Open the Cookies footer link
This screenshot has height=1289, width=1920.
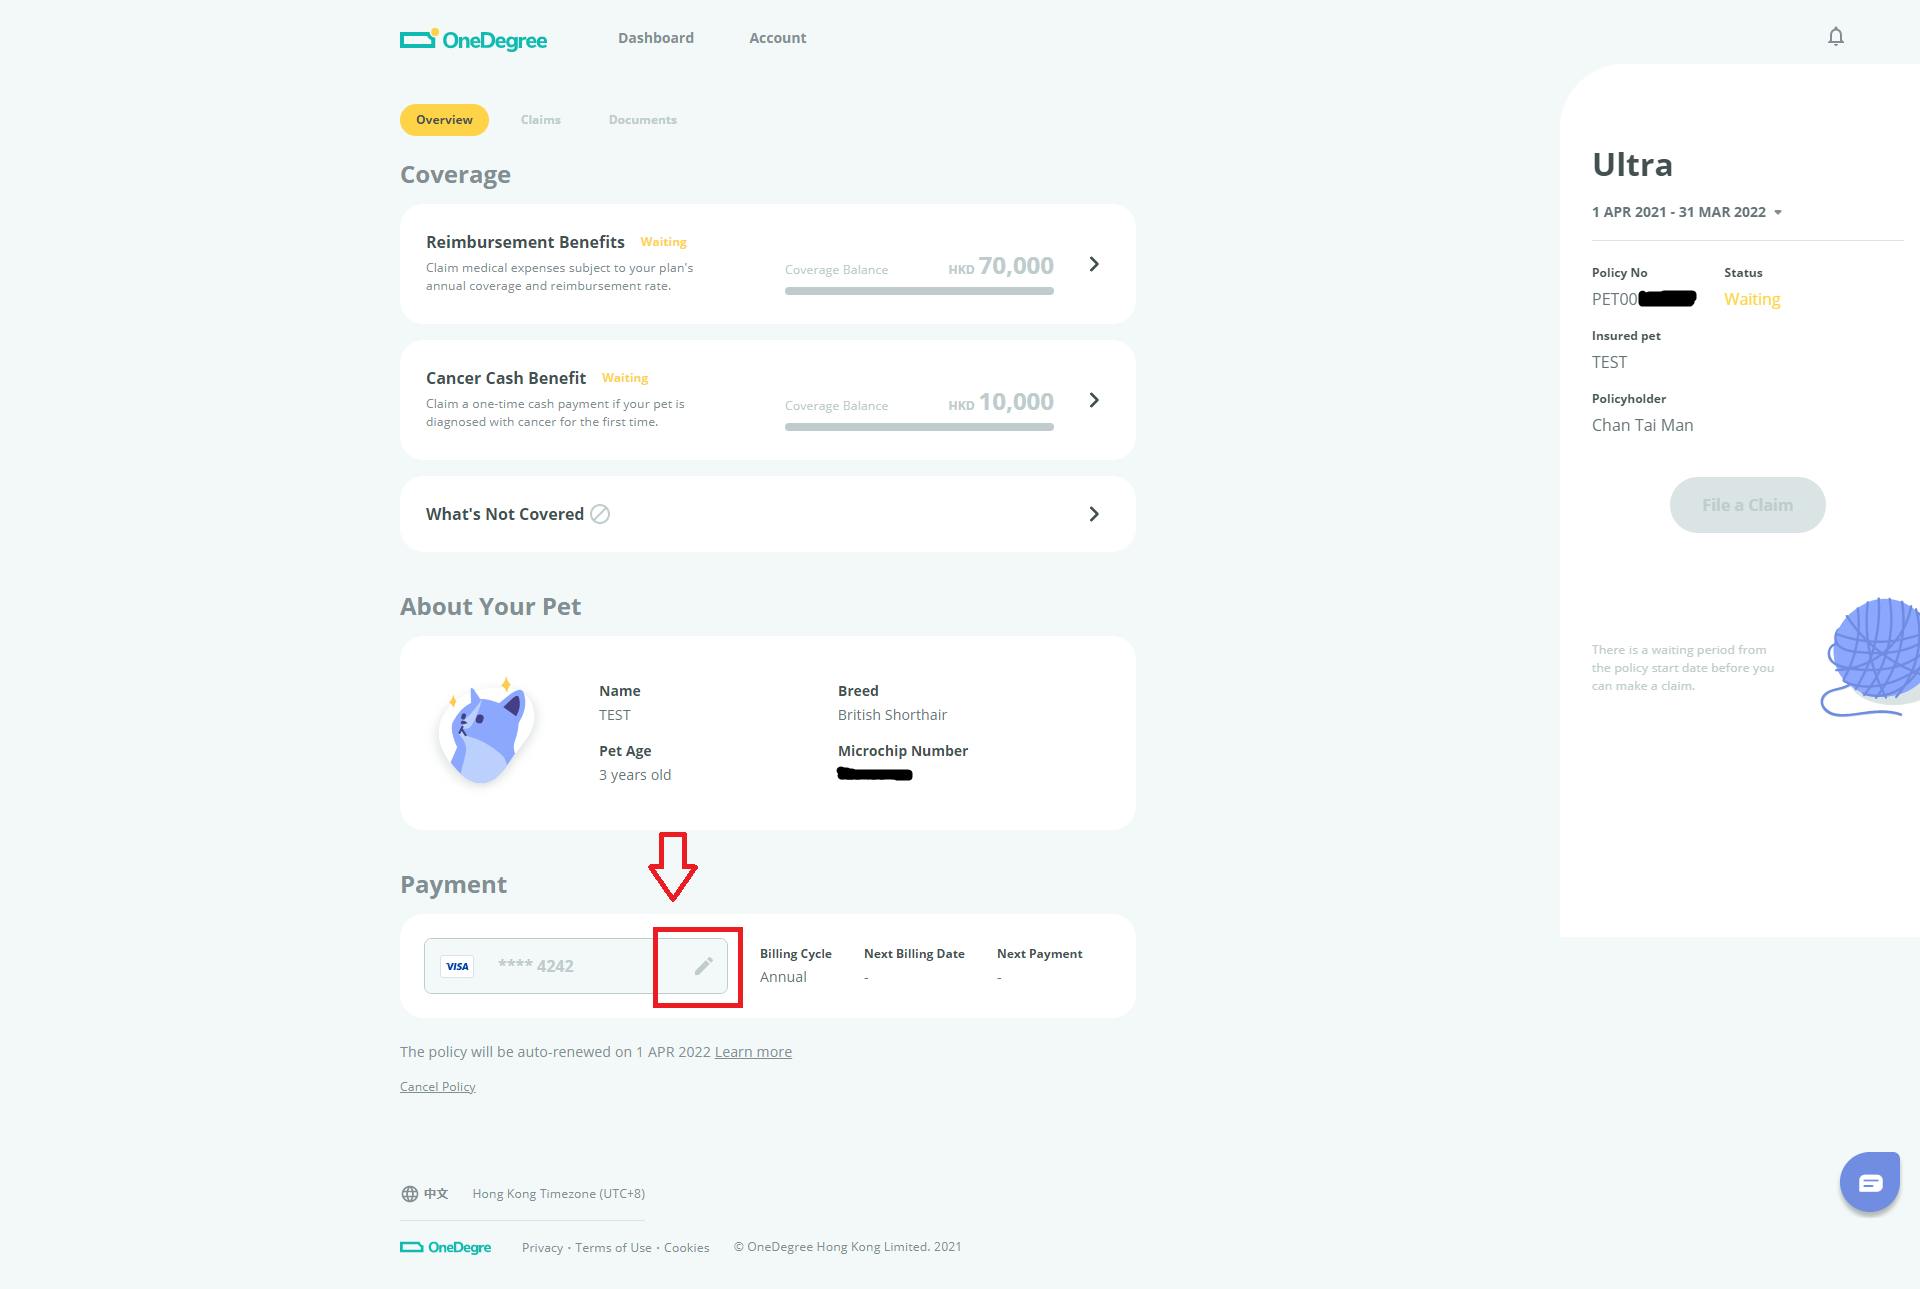[x=687, y=1247]
